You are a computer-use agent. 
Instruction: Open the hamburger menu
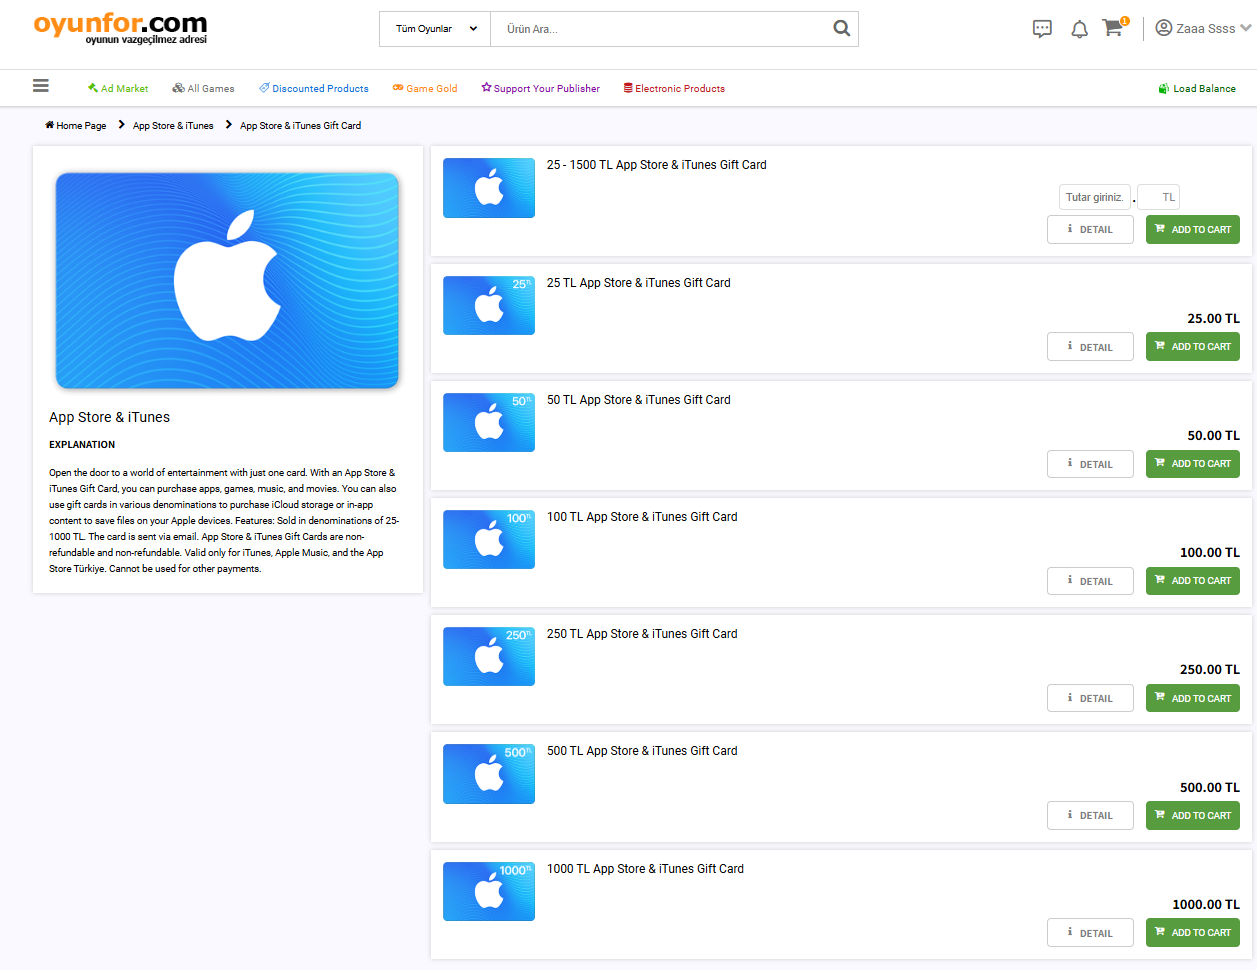click(41, 86)
